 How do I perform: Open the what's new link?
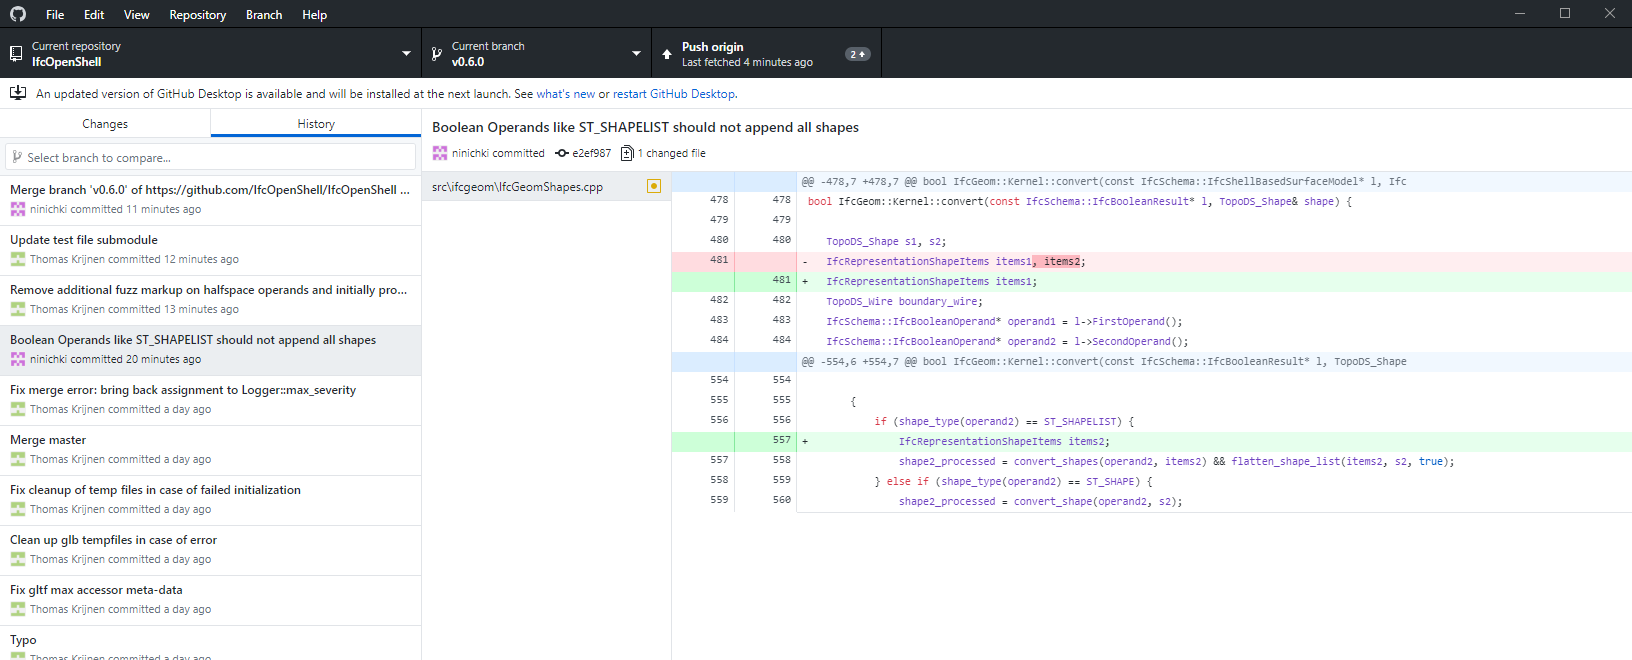click(566, 94)
